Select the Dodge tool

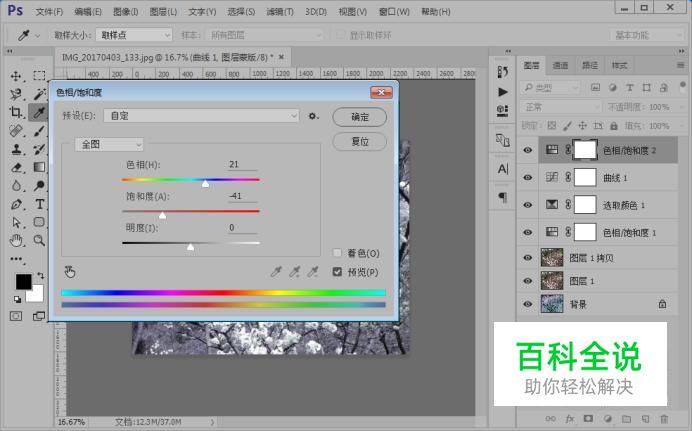(x=39, y=186)
